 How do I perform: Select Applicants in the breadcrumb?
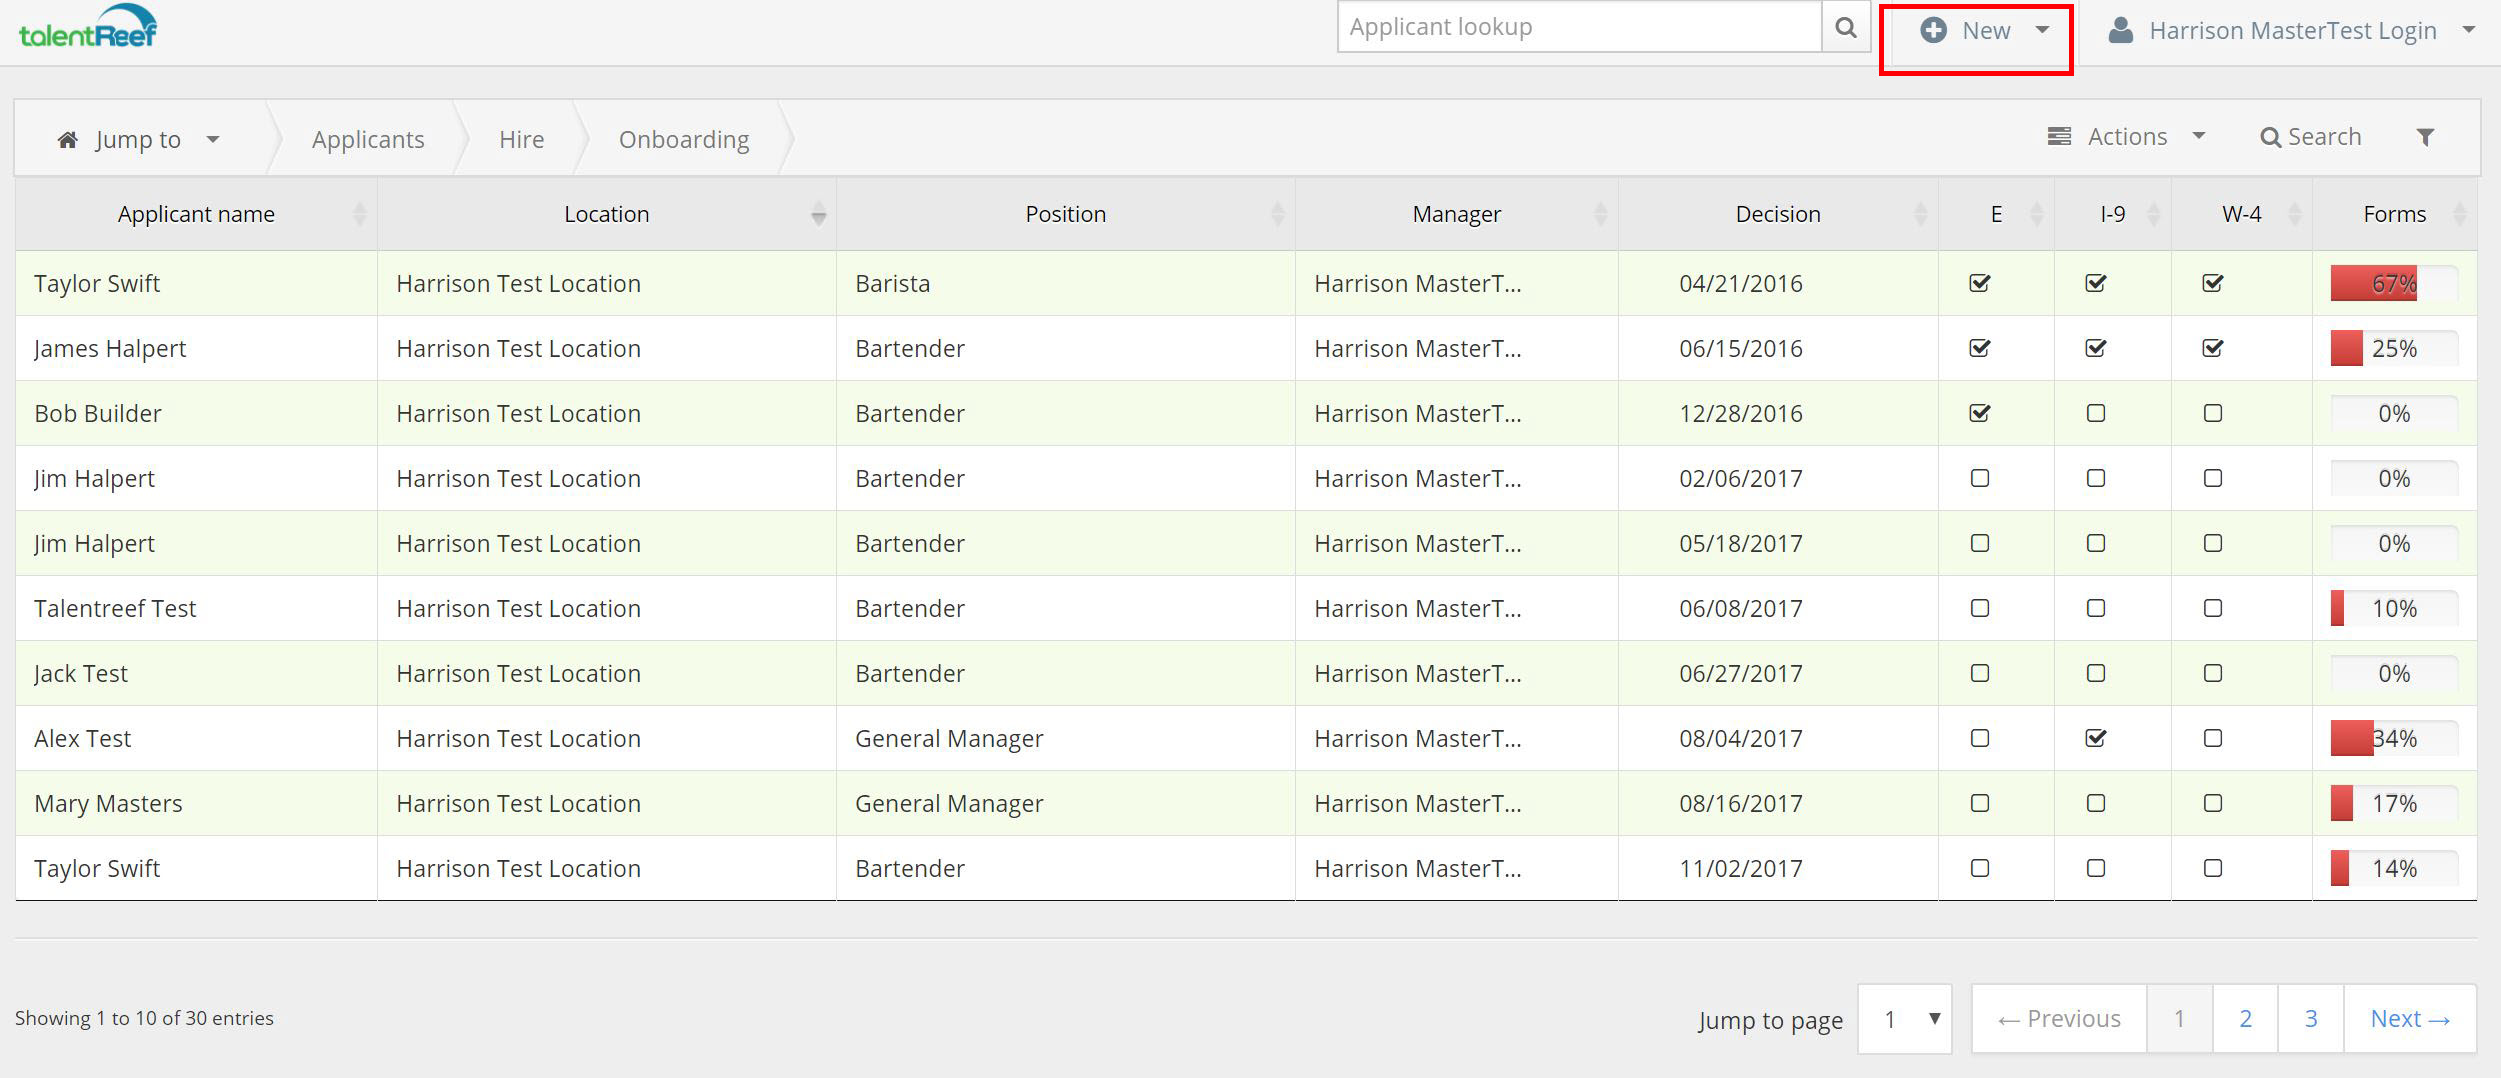coord(366,139)
